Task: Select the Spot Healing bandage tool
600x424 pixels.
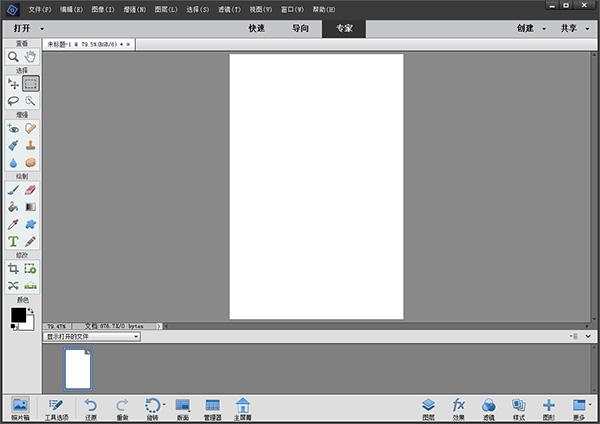Action: pos(30,129)
